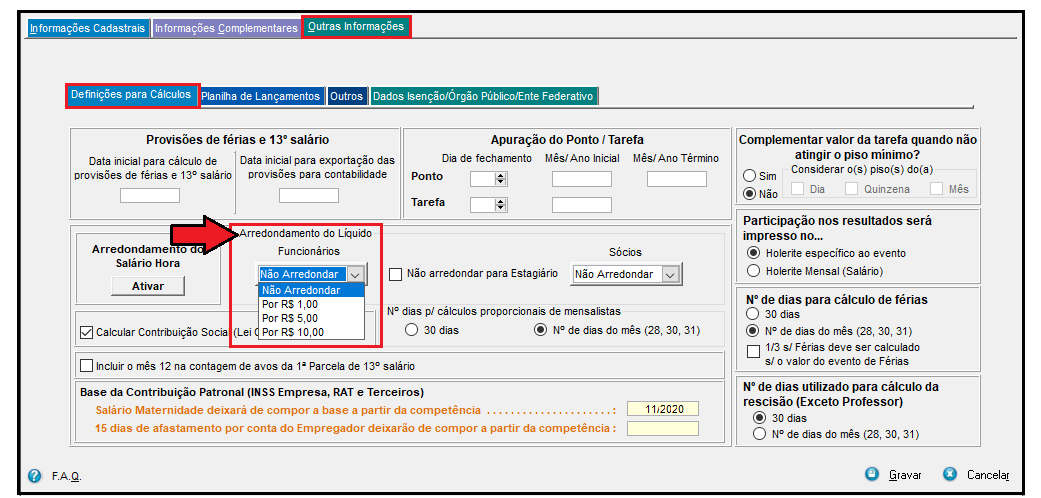Choose Por R$ 10,00 option

(x=311, y=332)
